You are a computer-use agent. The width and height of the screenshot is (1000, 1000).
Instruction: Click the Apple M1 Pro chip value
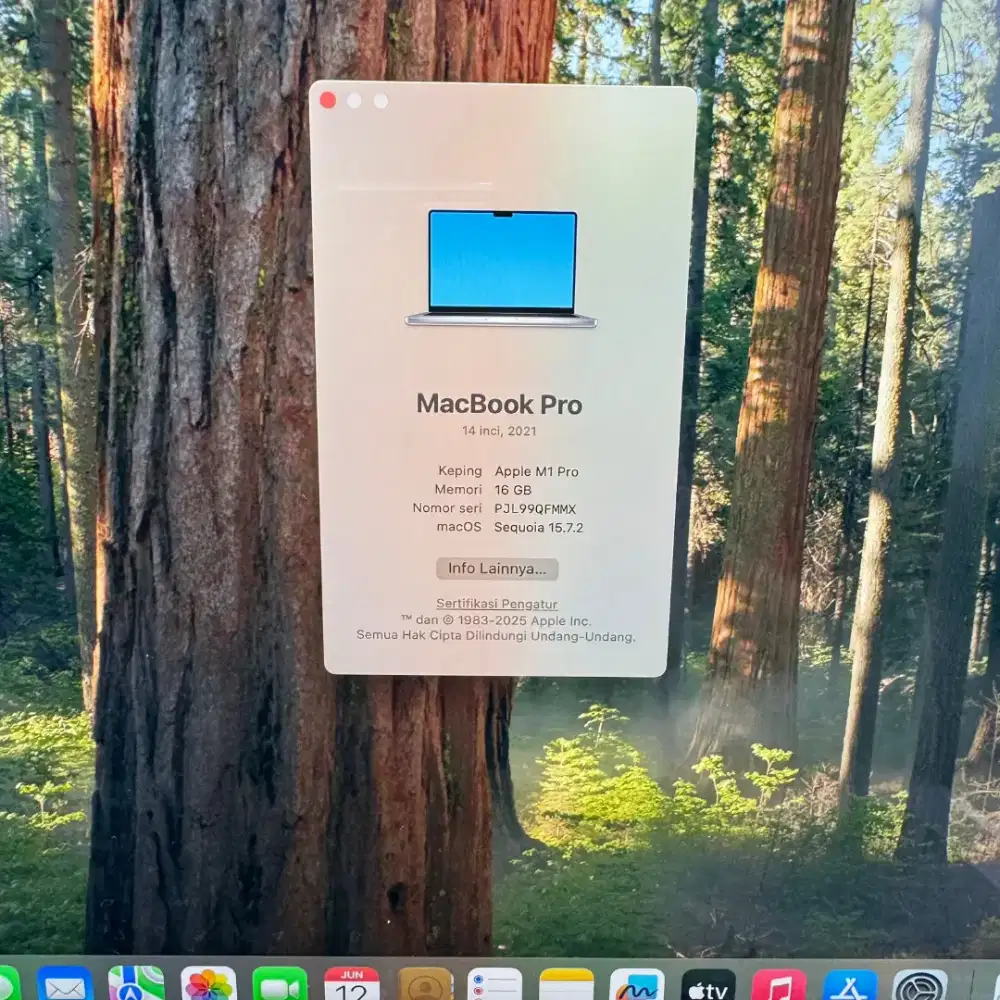tap(536, 472)
